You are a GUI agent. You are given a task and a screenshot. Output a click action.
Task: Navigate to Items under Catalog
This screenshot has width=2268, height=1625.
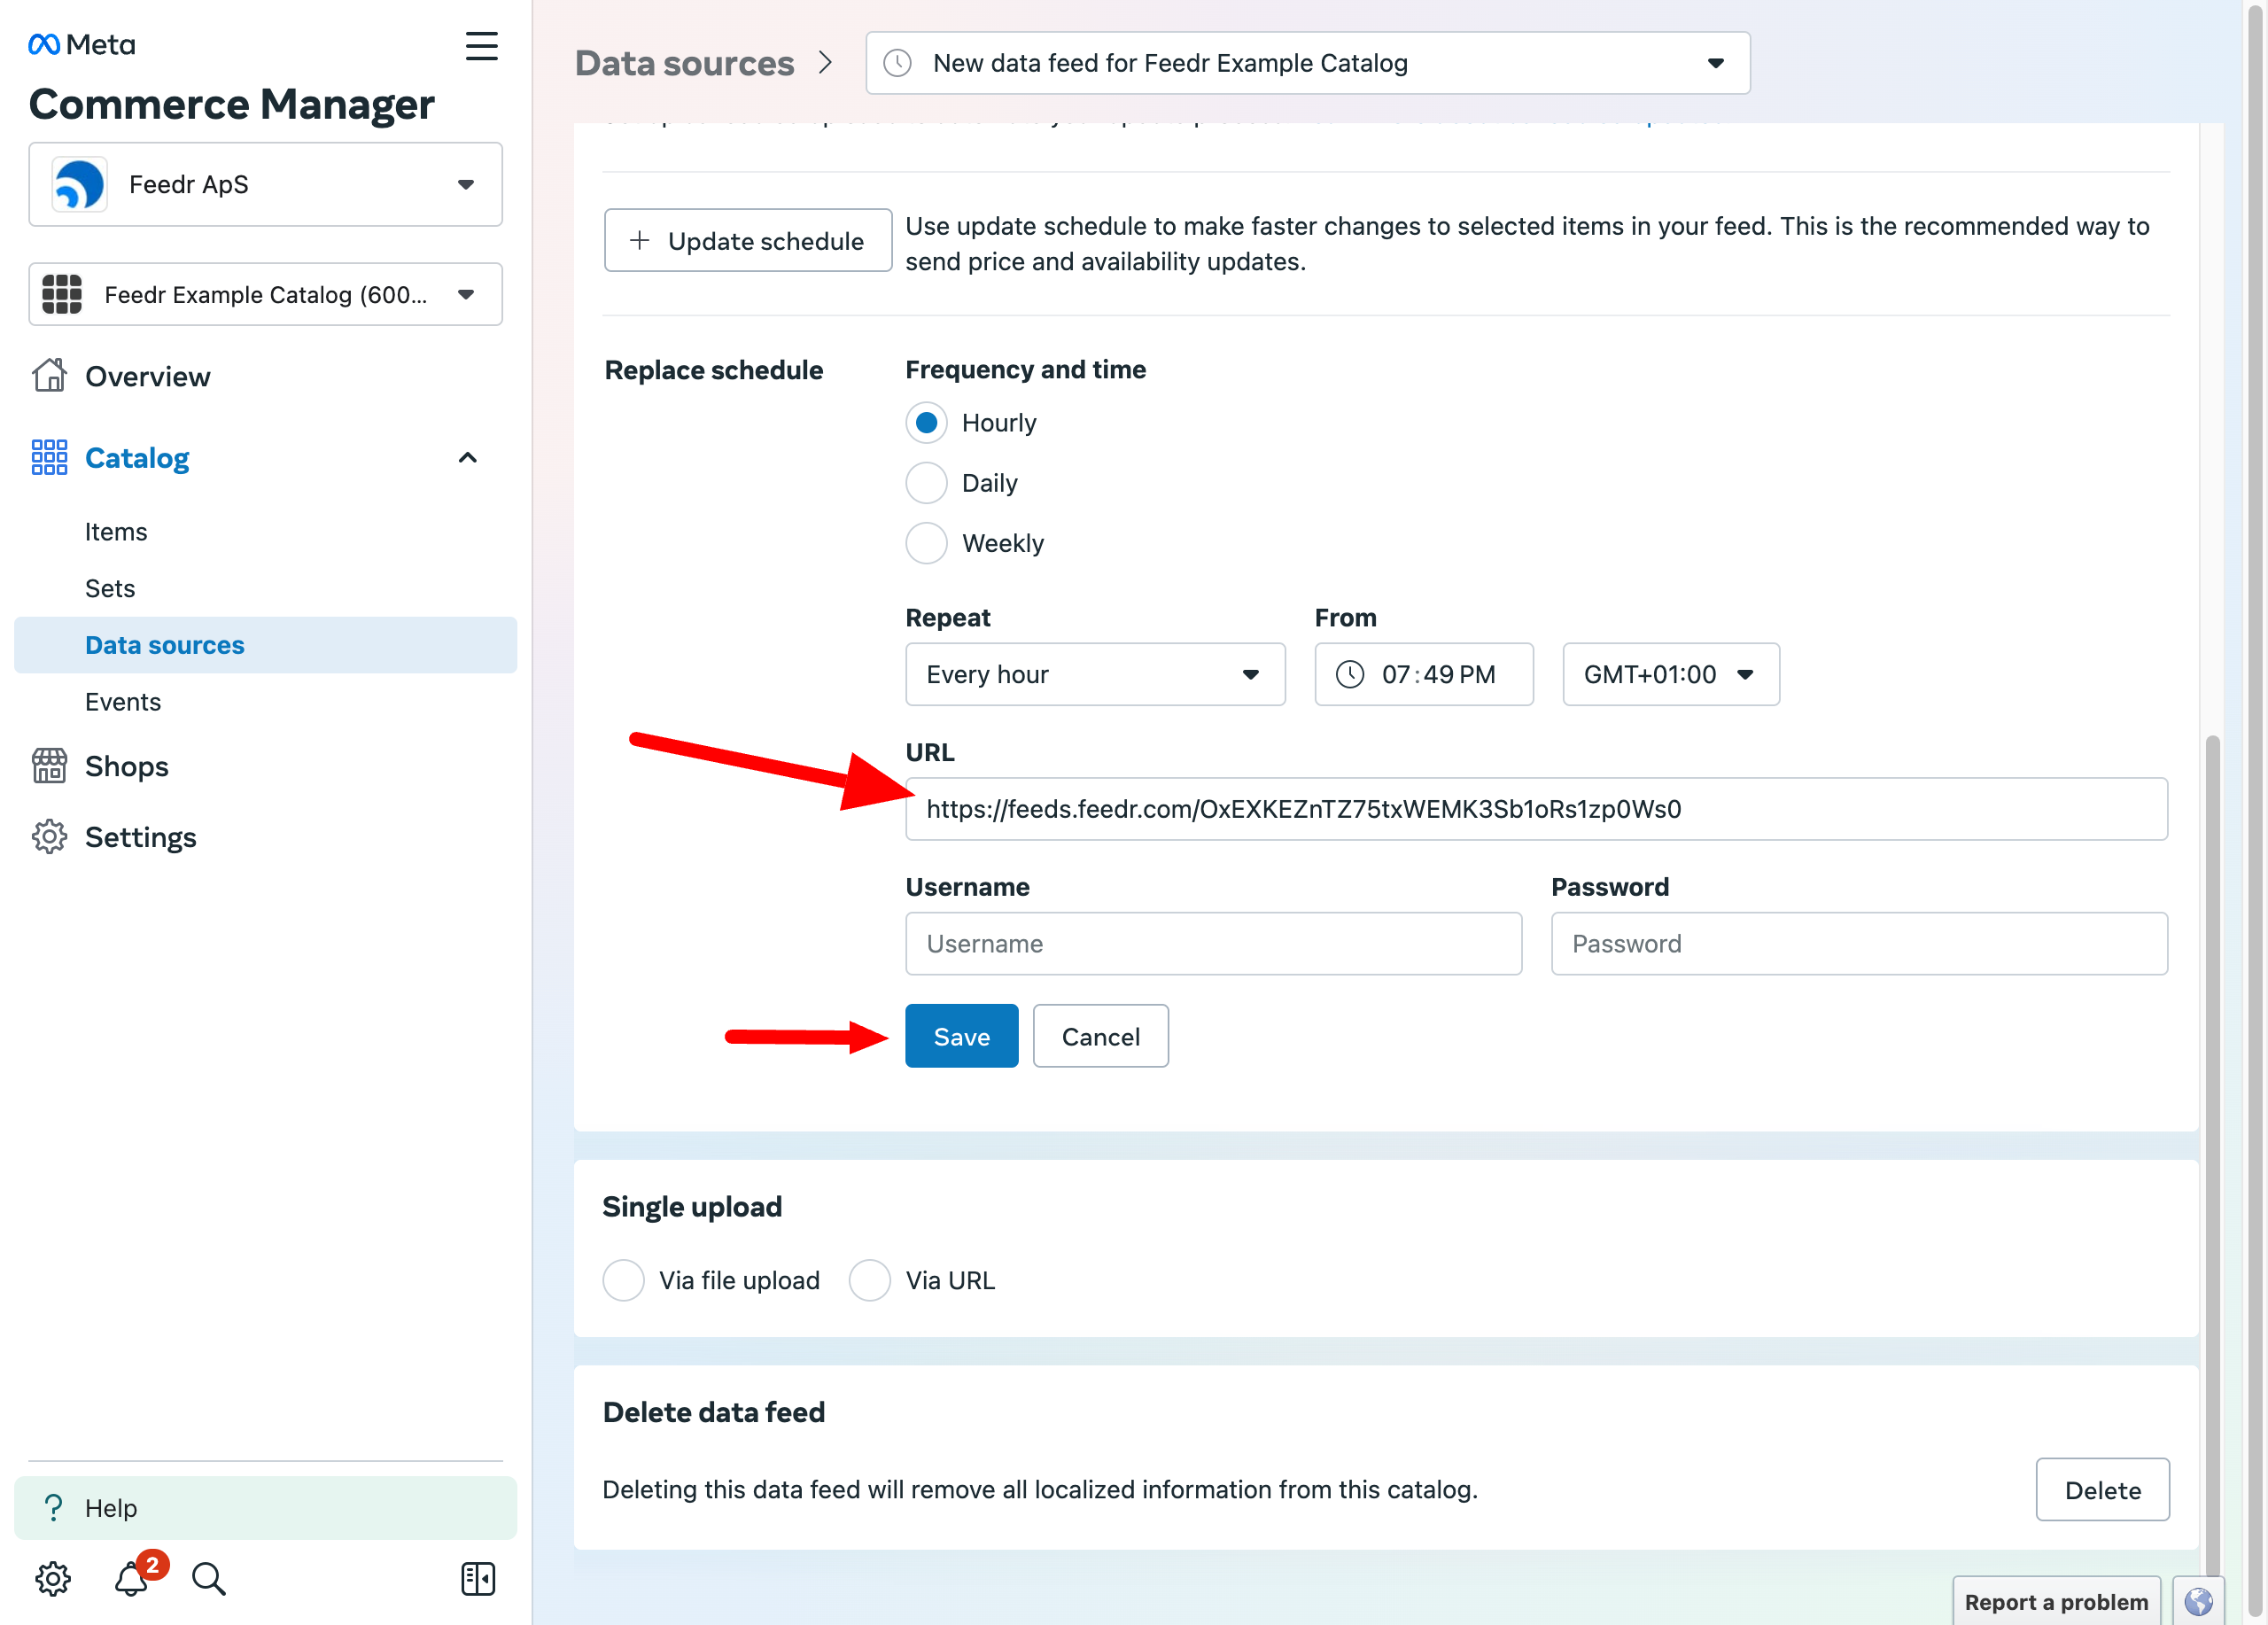pyautogui.click(x=114, y=531)
